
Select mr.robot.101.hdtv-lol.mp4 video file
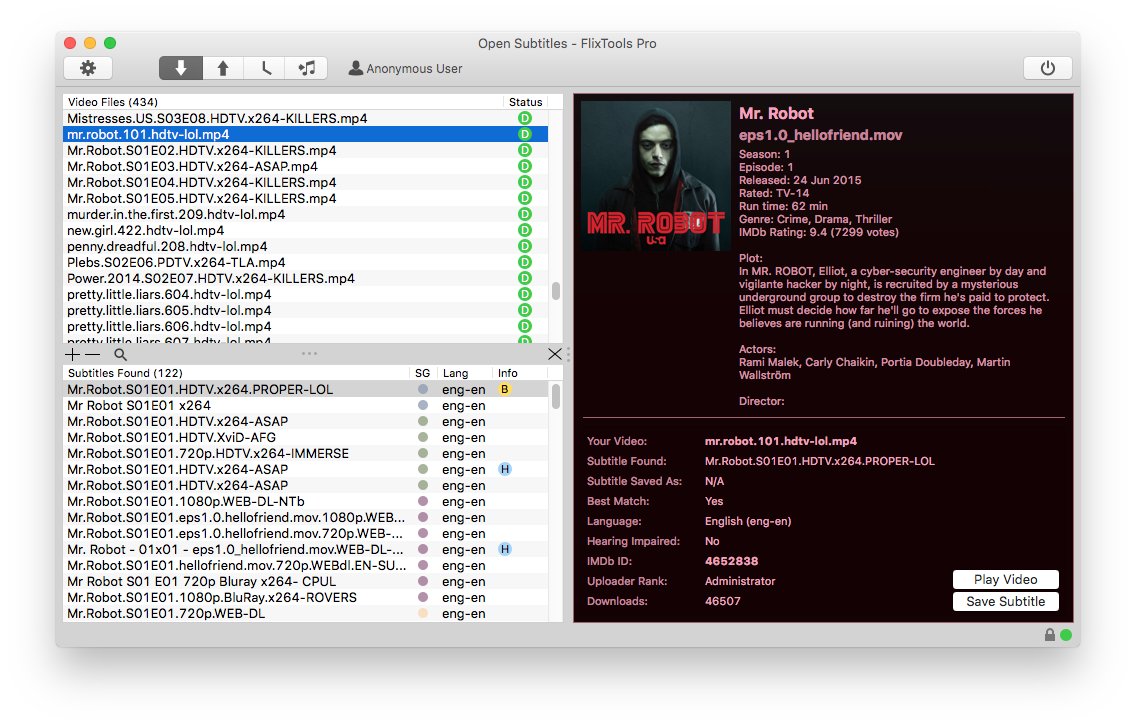pos(305,134)
